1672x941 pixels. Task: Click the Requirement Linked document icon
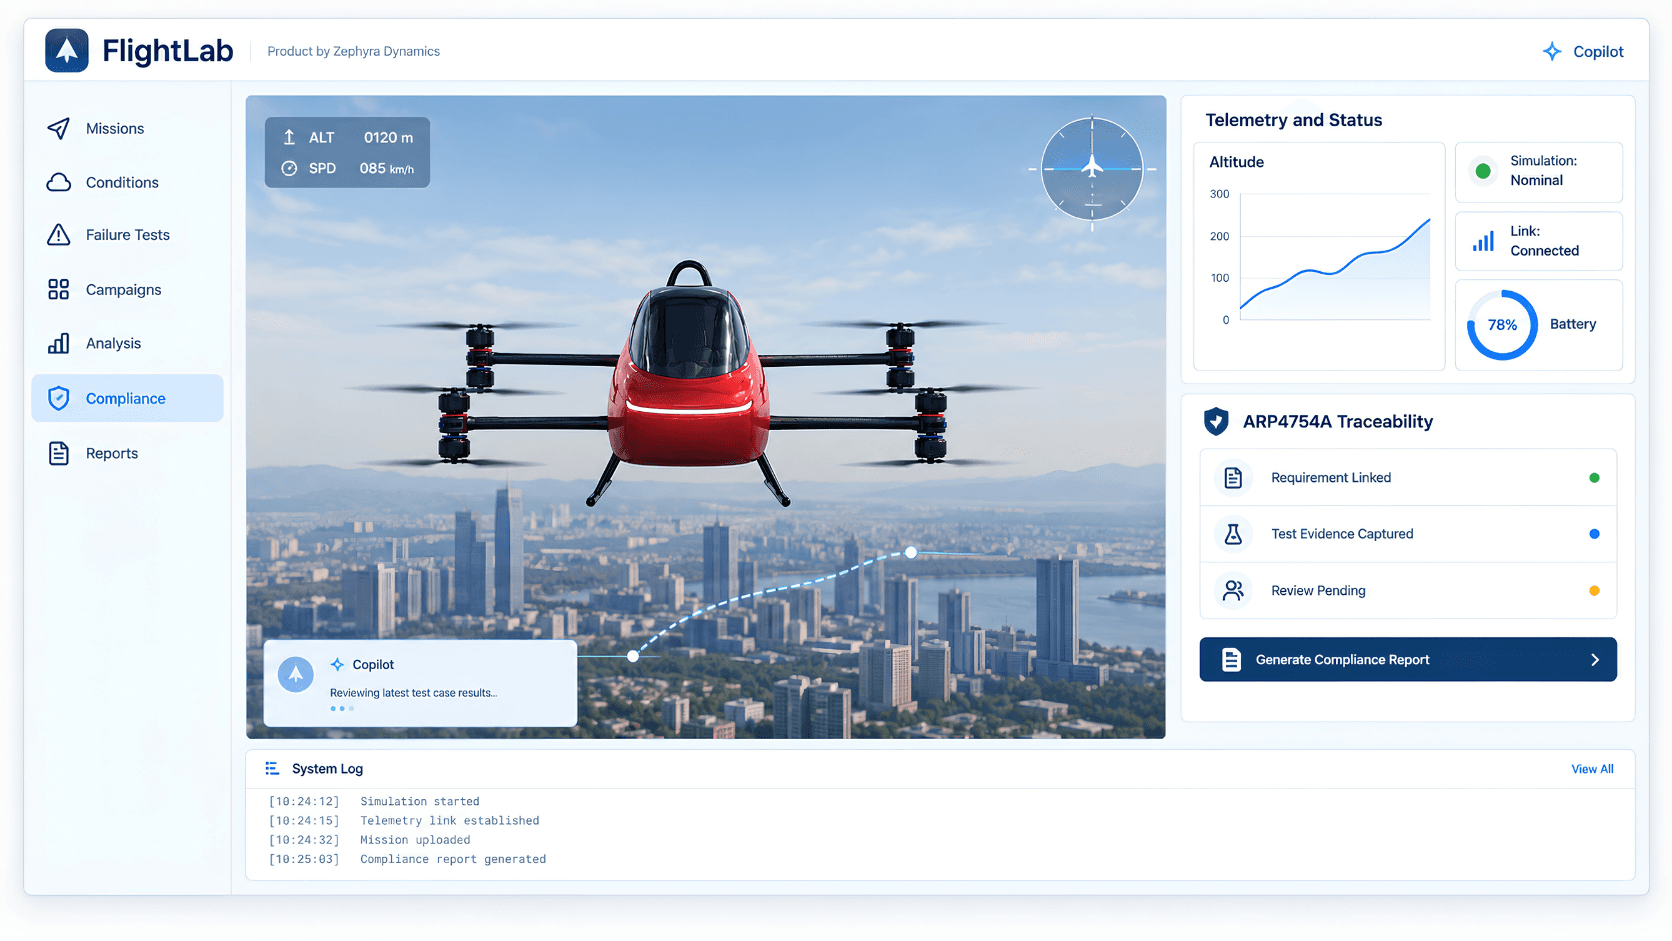point(1233,478)
